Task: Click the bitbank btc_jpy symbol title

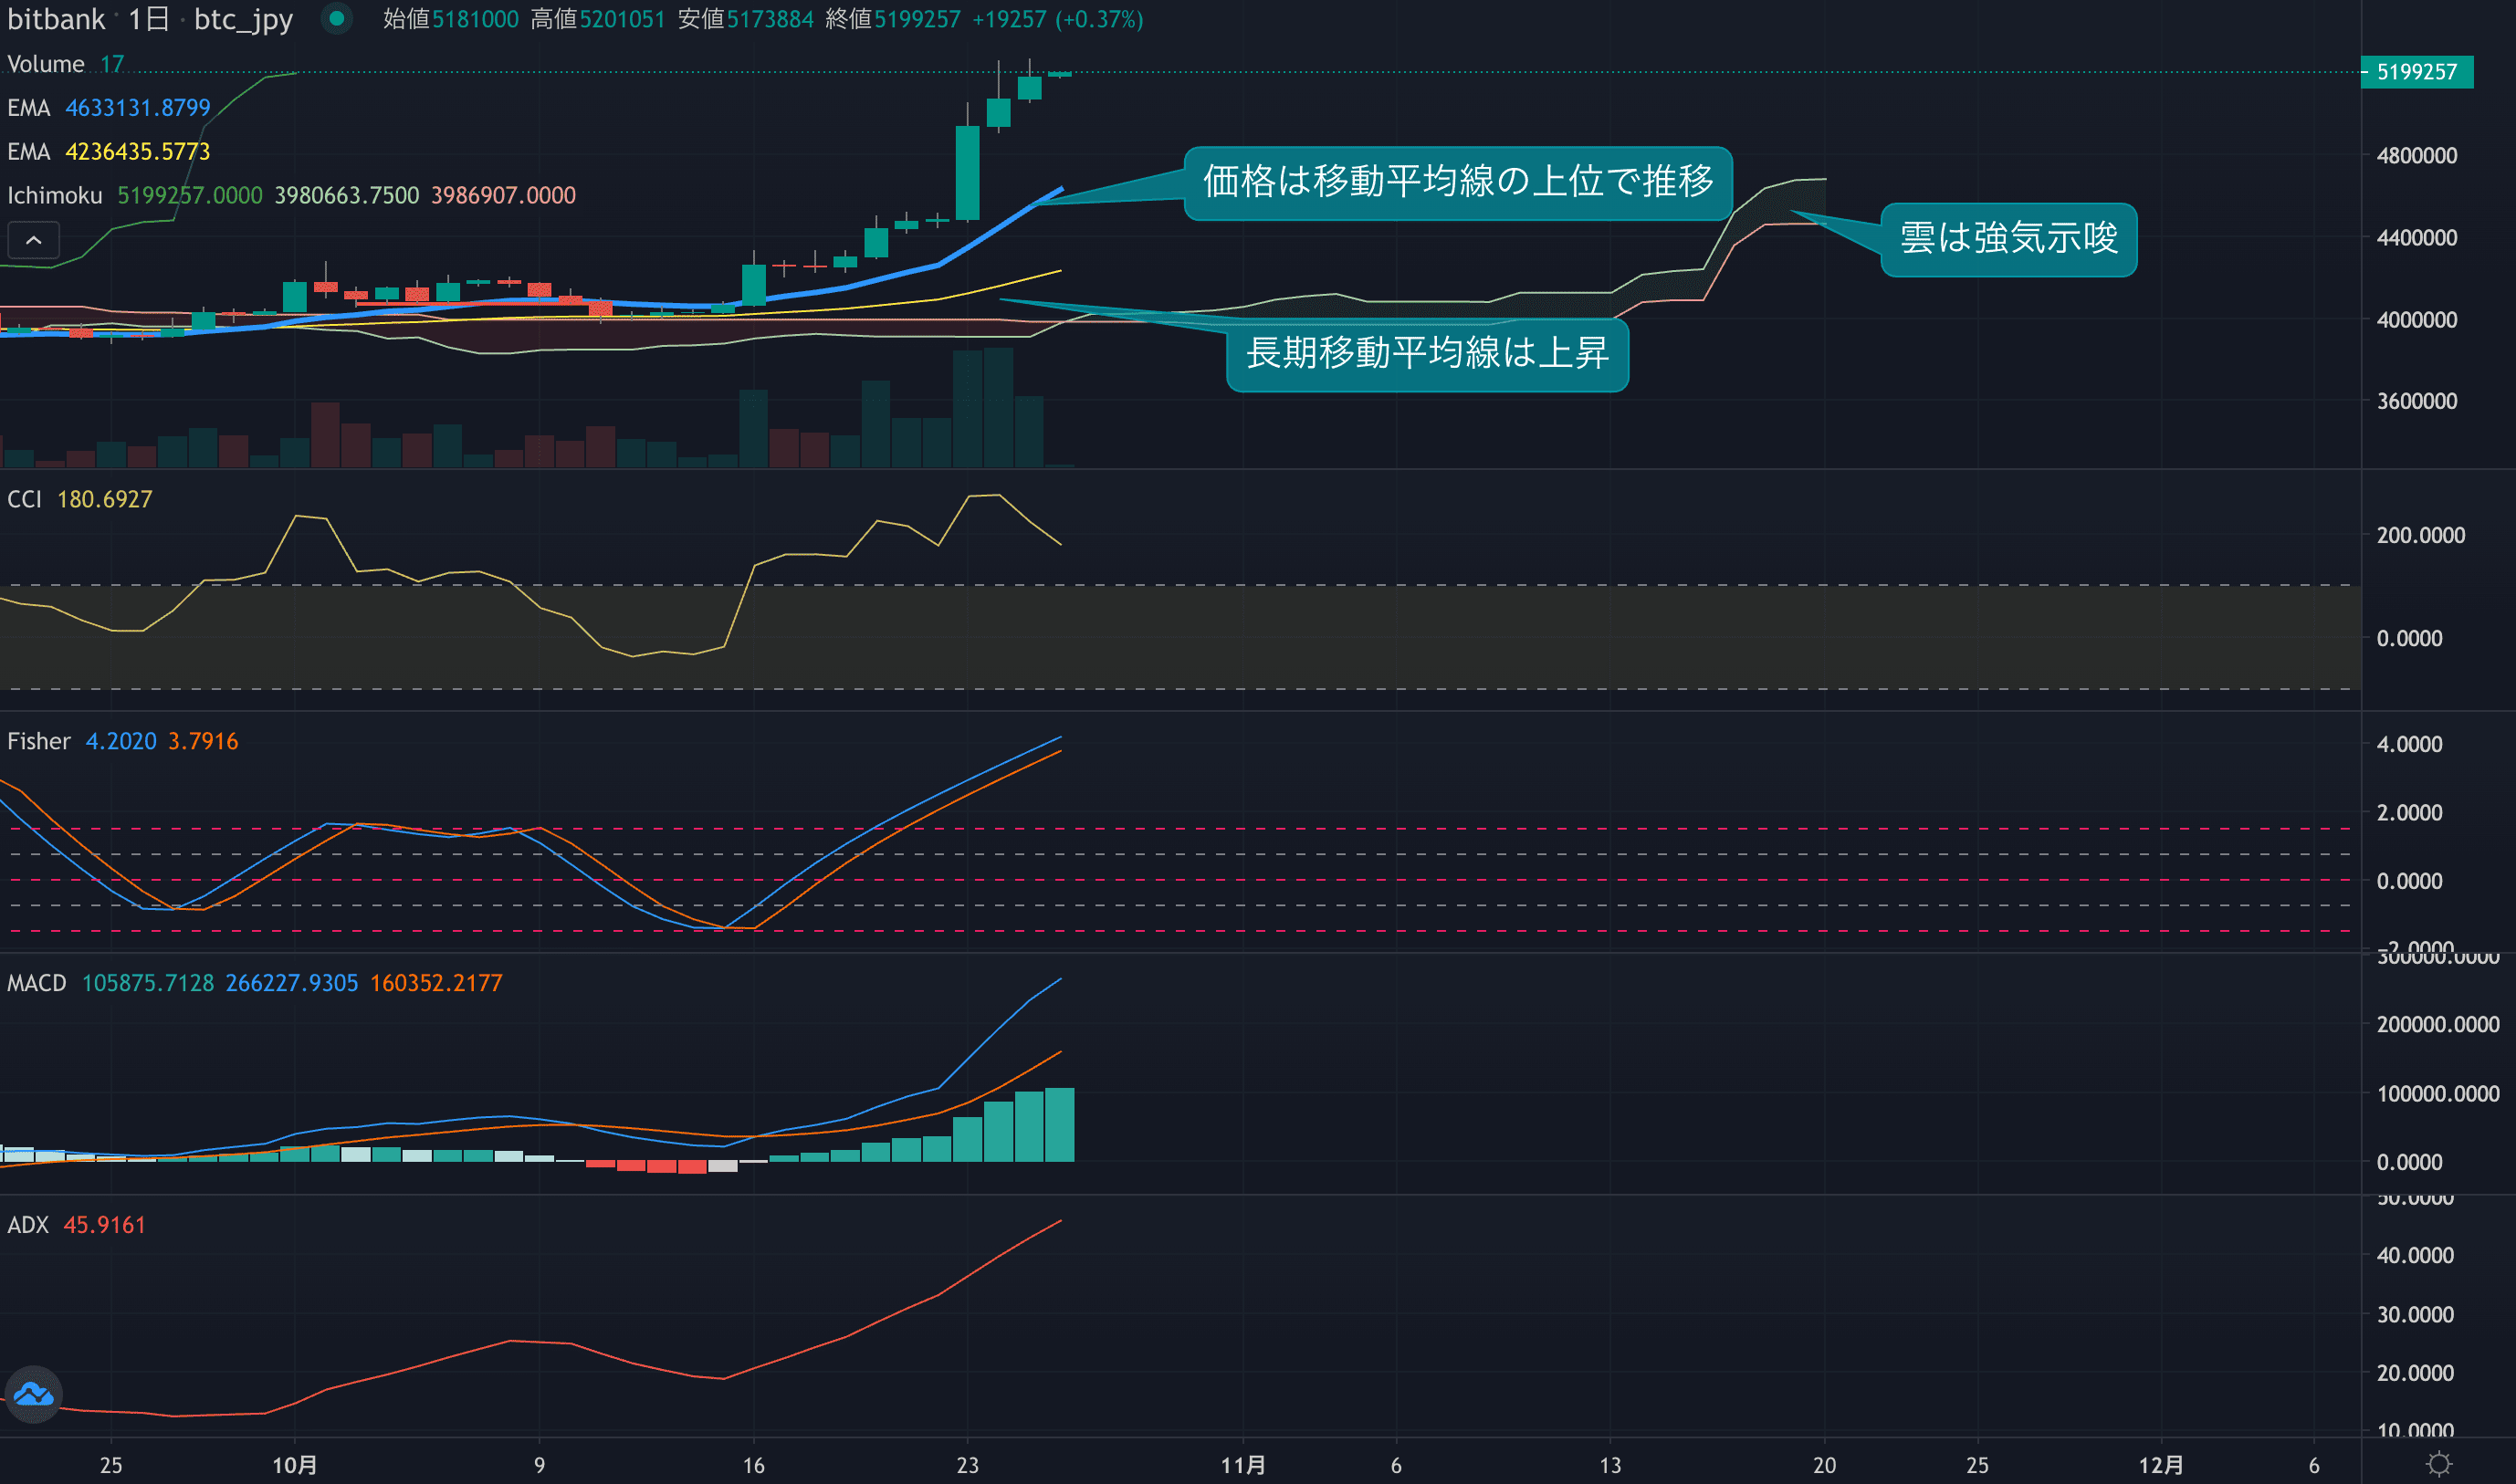Action: tap(150, 19)
